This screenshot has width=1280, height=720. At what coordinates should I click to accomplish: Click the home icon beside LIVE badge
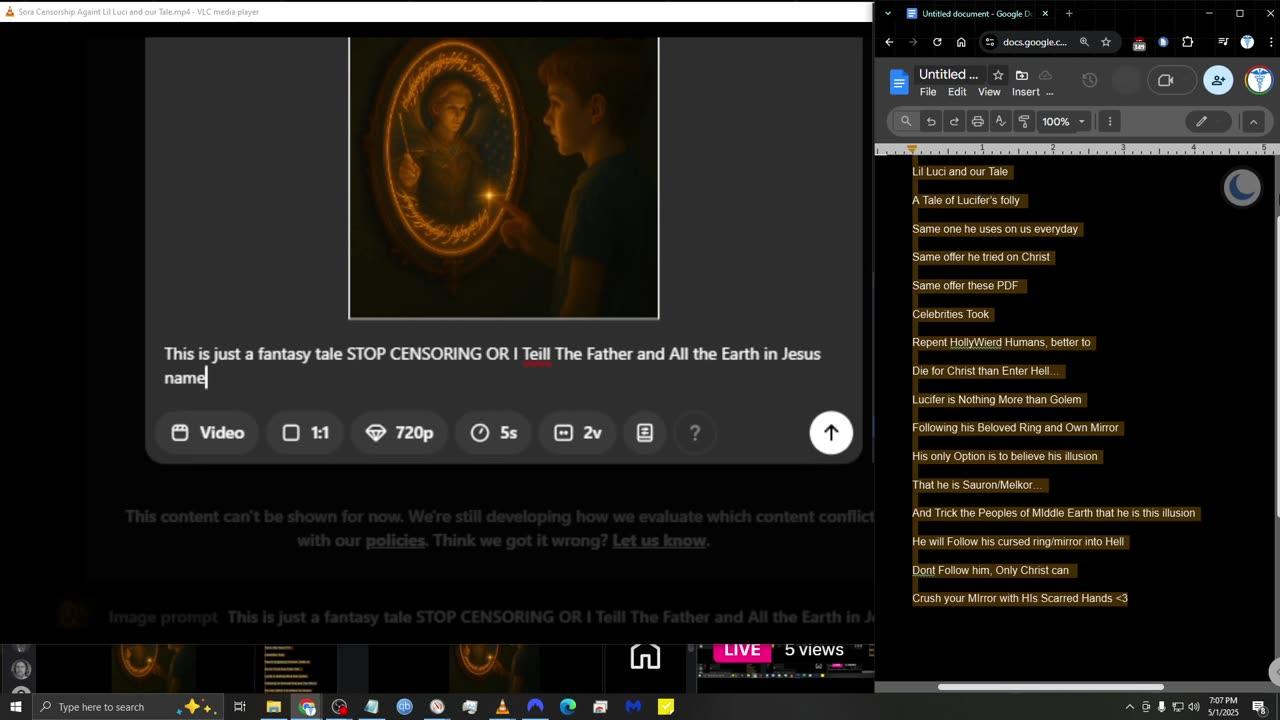[x=645, y=656]
